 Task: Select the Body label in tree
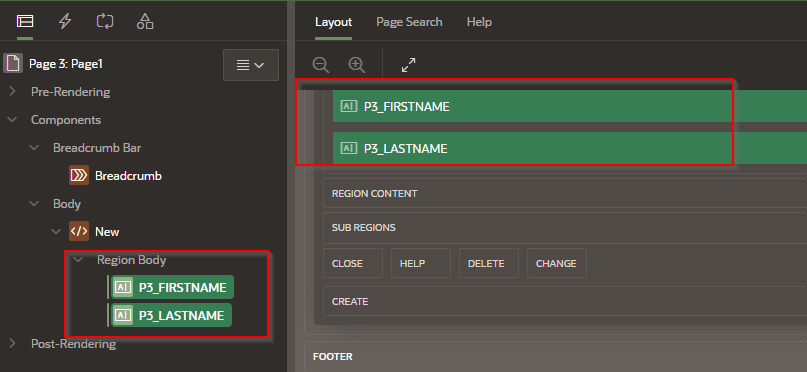[67, 204]
